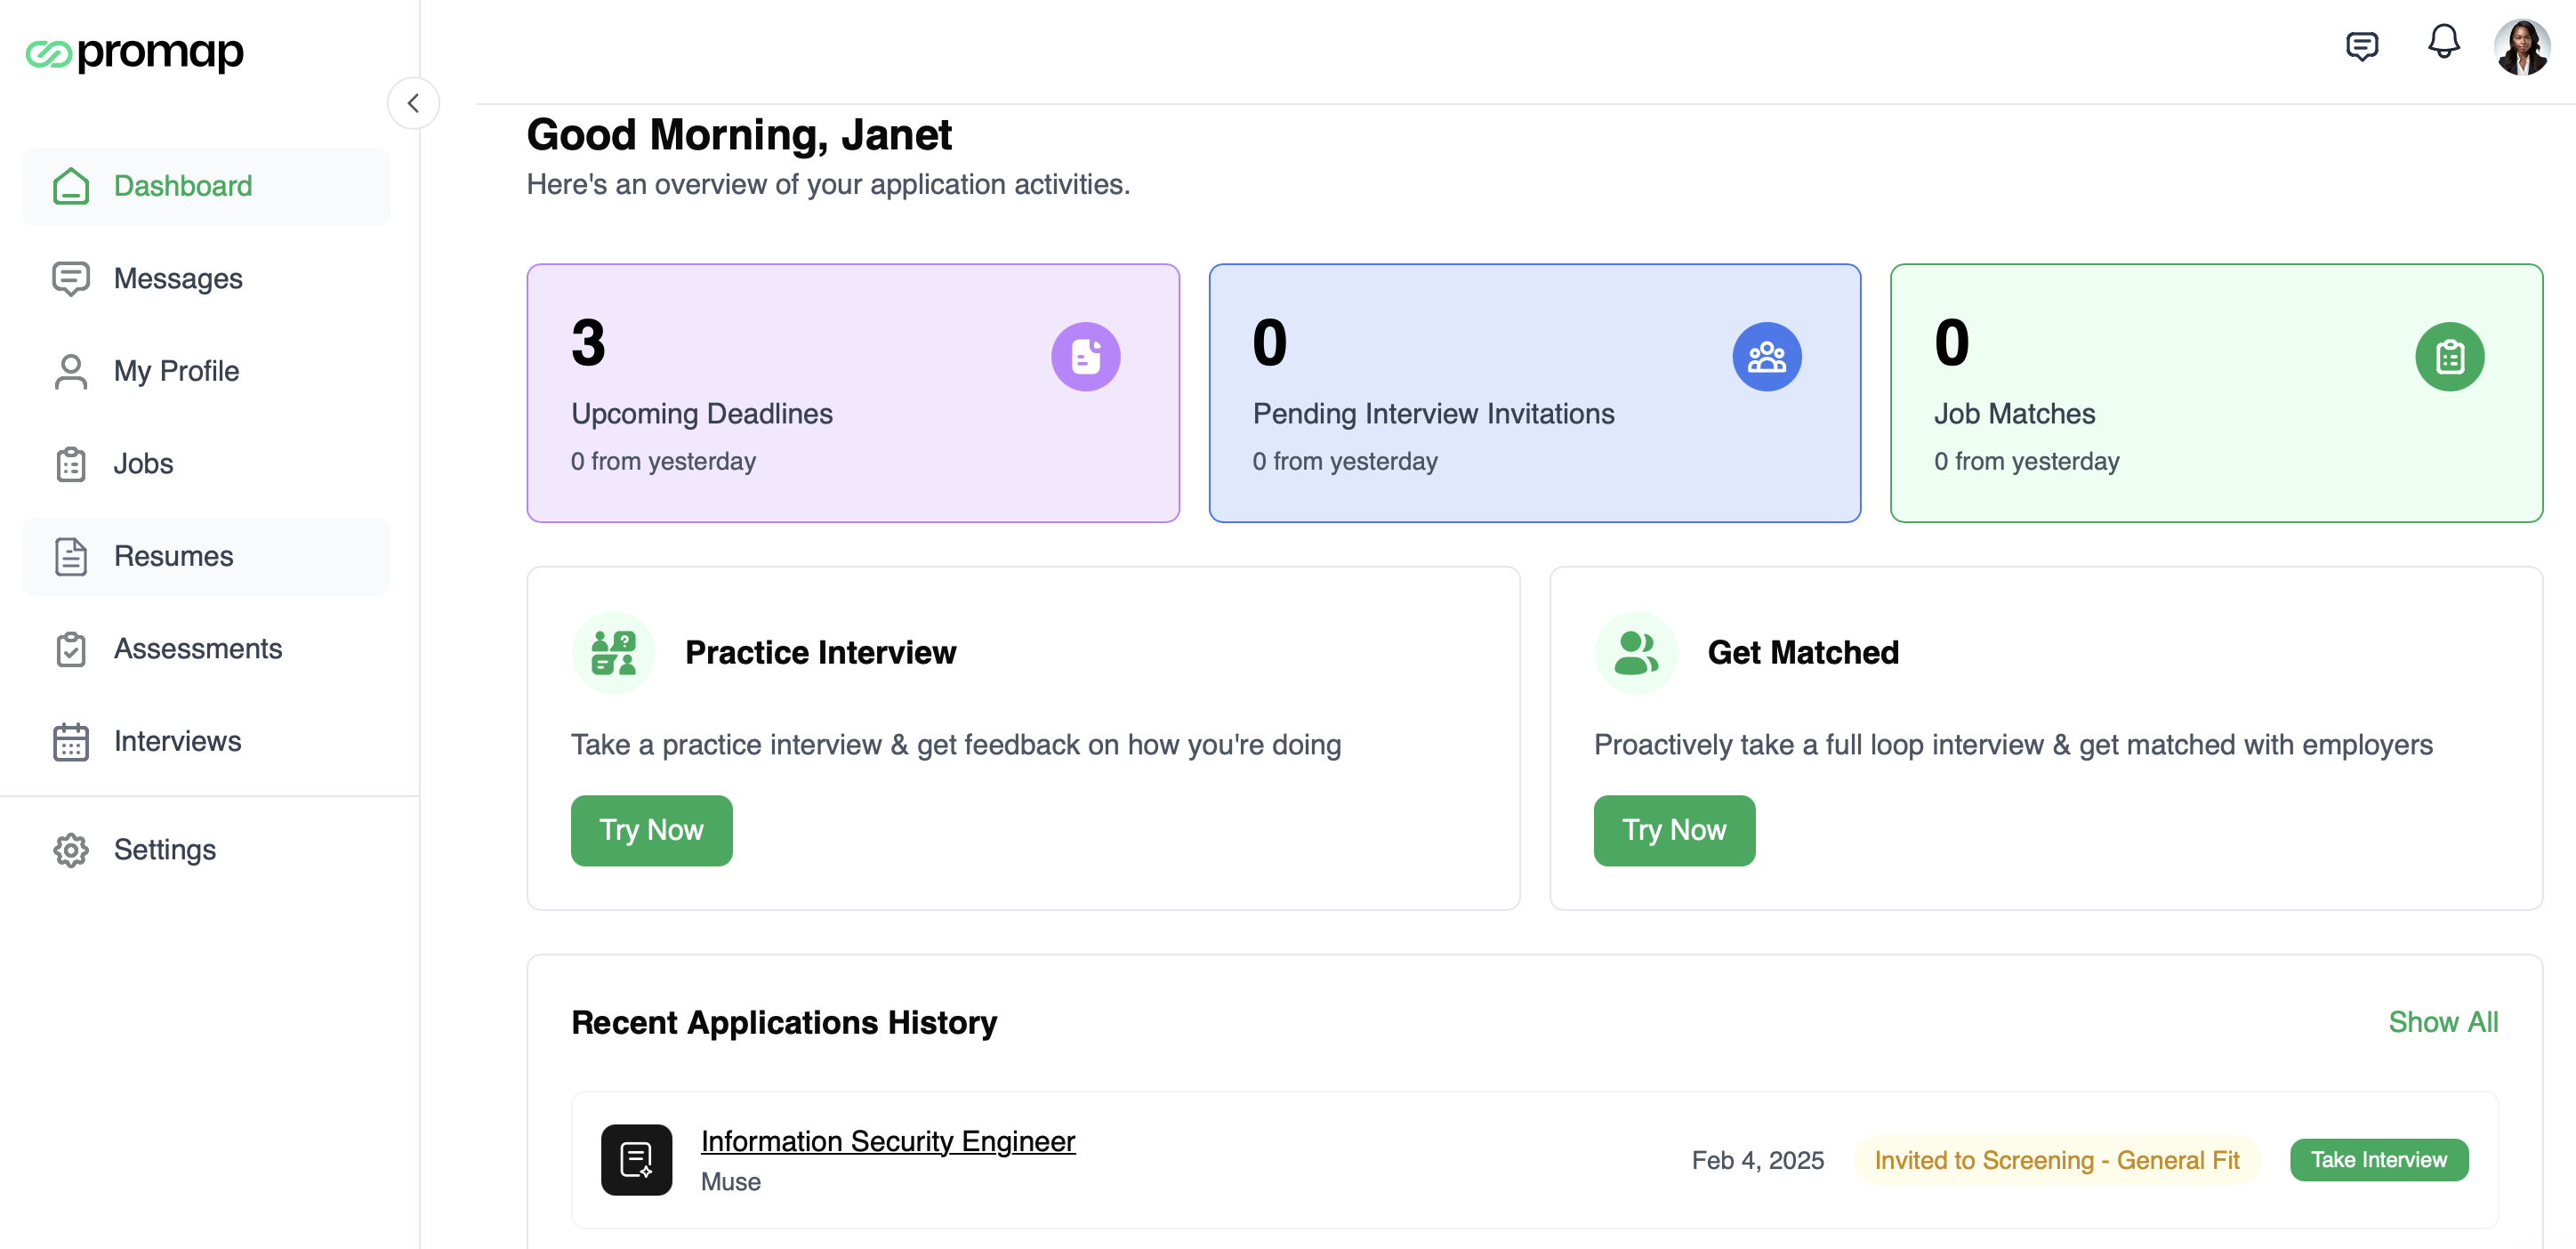This screenshot has height=1249, width=2576.
Task: Open notifications bell
Action: 2444,43
